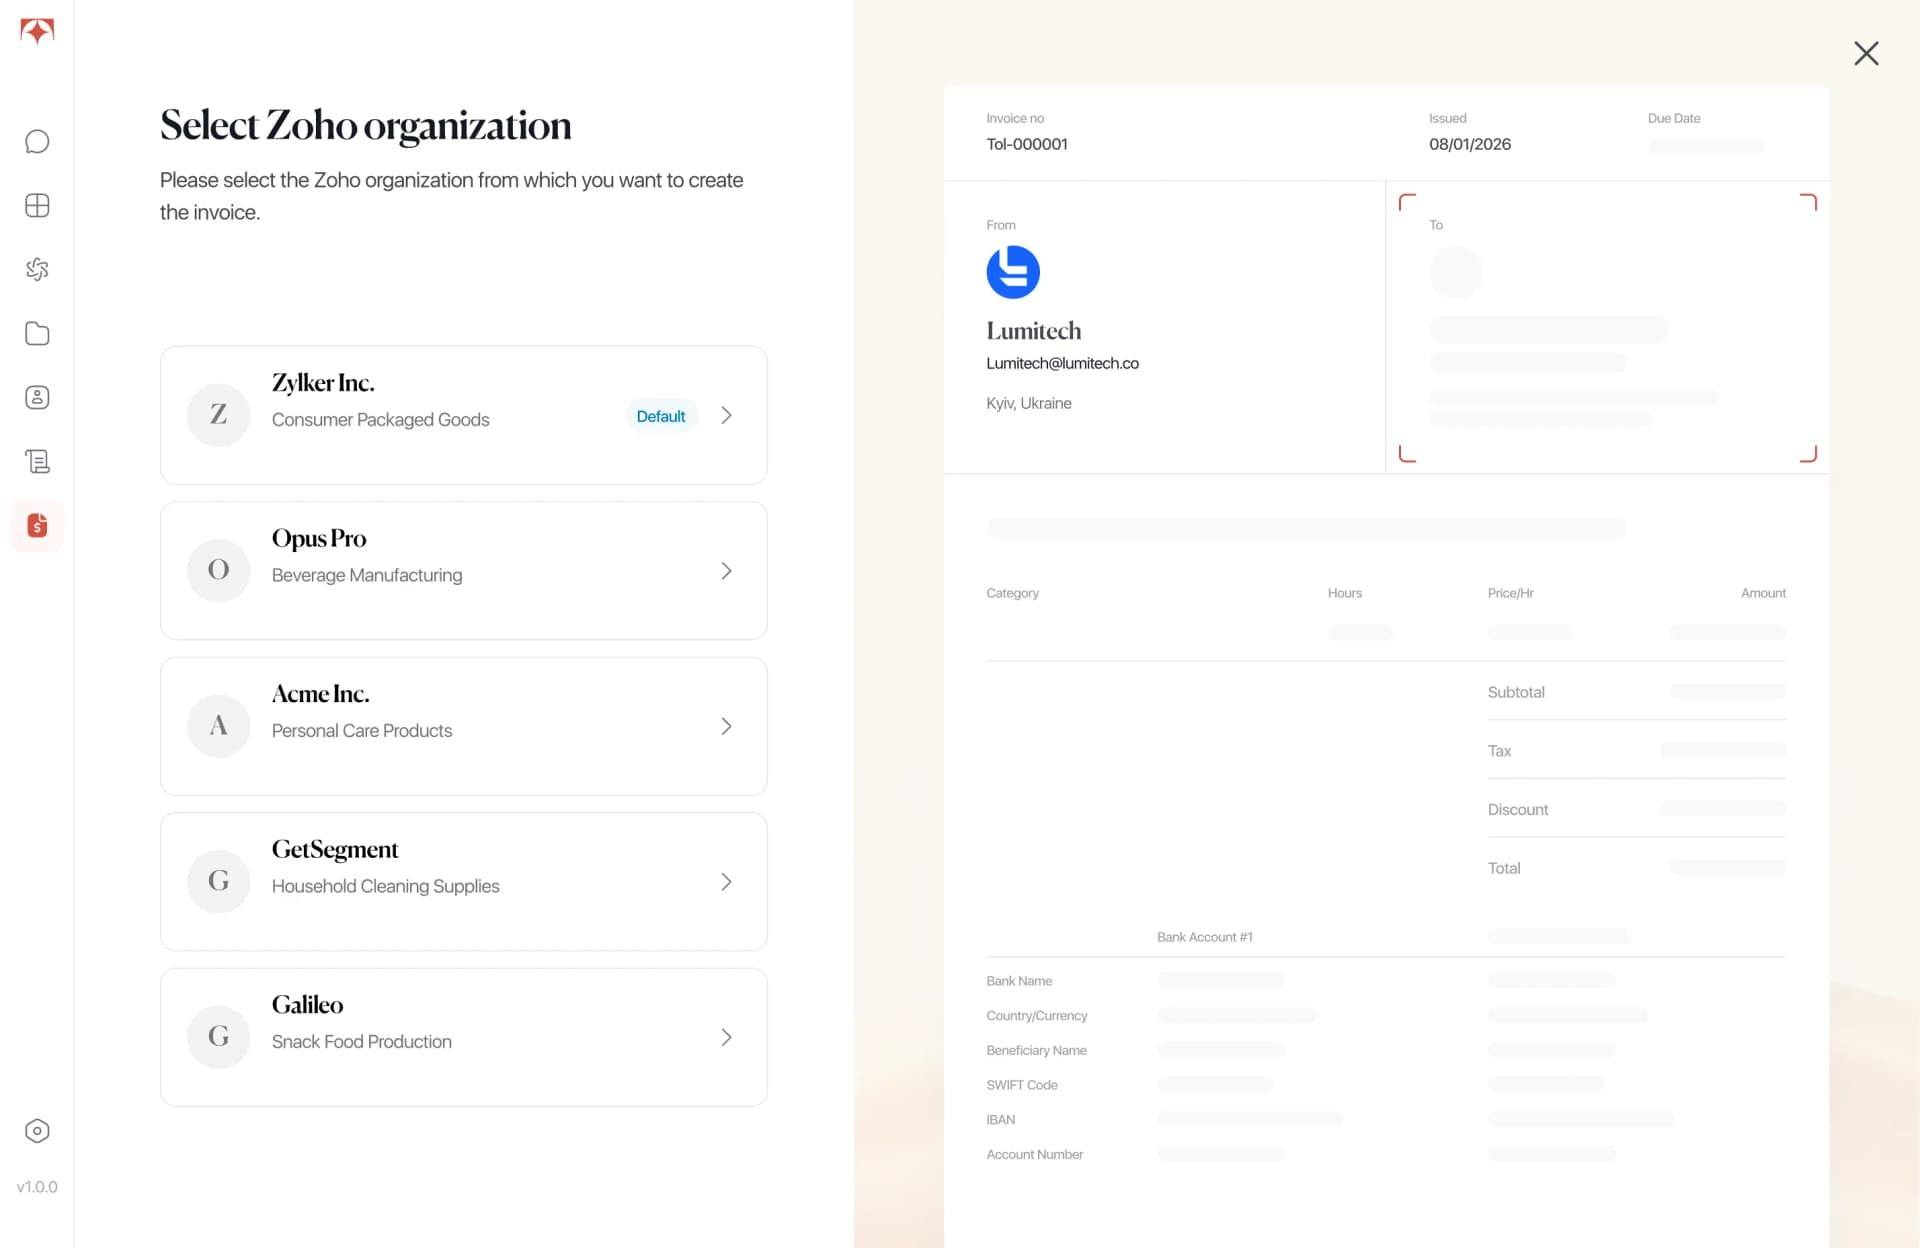Click the Z avatar for Zylker Inc.

218,415
